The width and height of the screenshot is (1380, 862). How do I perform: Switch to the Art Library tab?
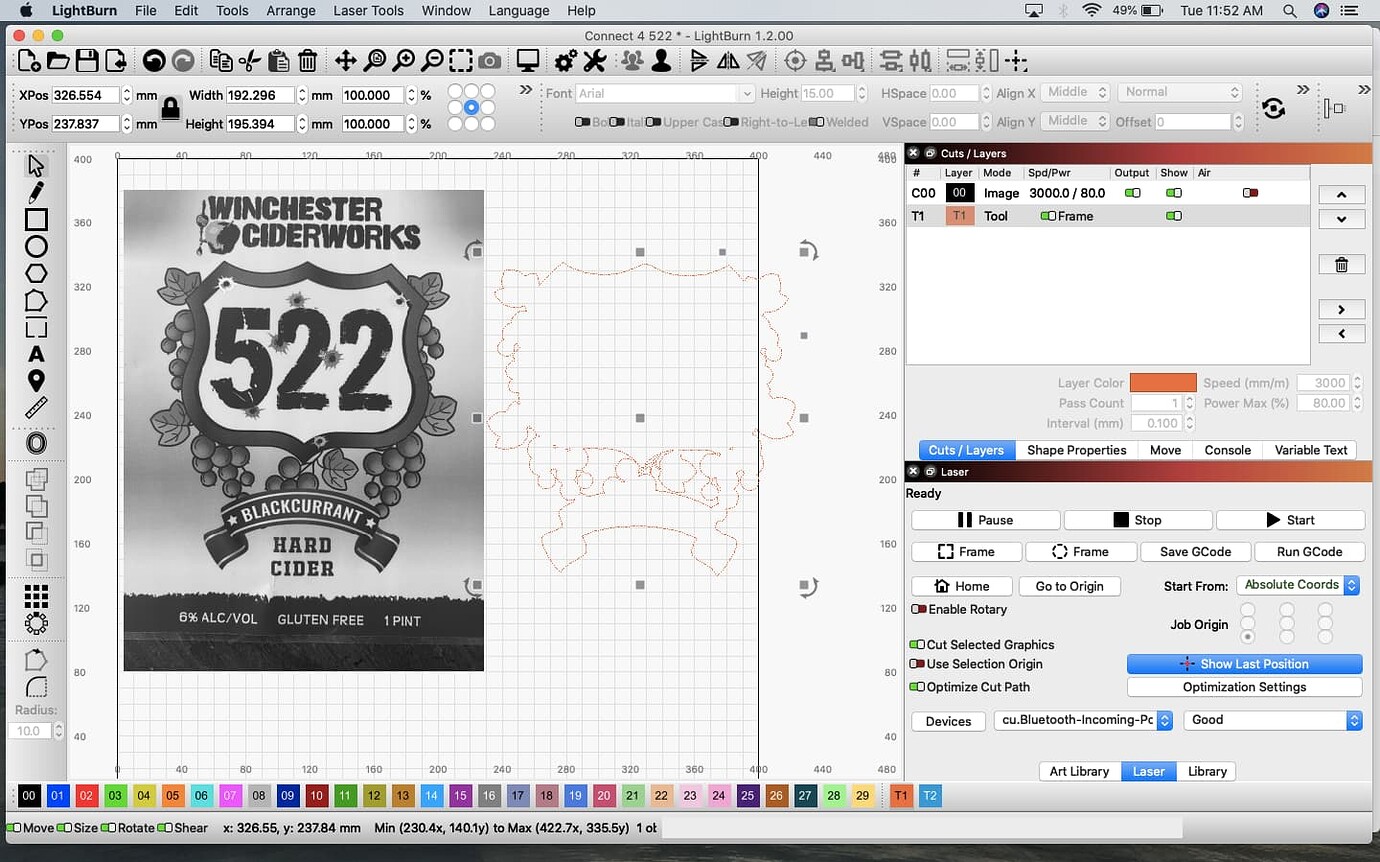[1079, 771]
